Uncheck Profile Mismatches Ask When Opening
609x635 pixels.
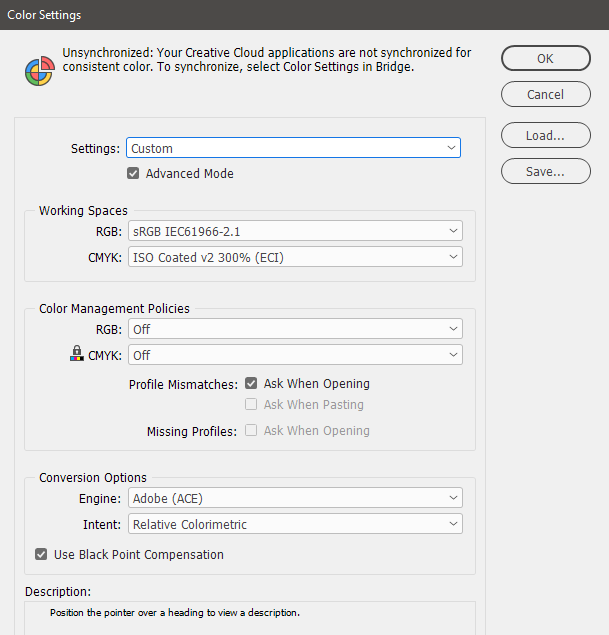251,383
